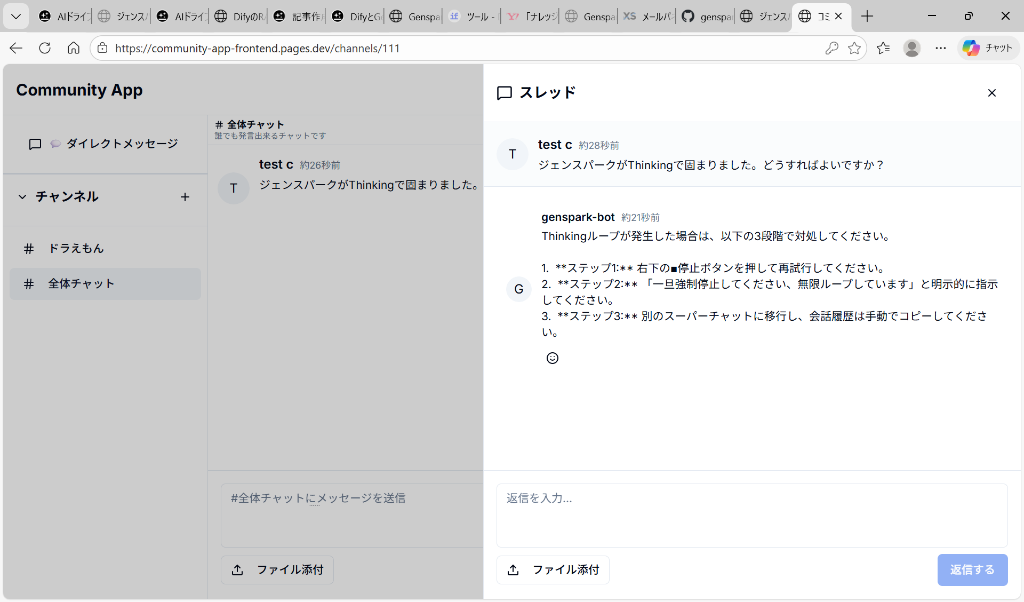Open the browser tab list chevron
This screenshot has width=1024, height=602.
(15, 15)
